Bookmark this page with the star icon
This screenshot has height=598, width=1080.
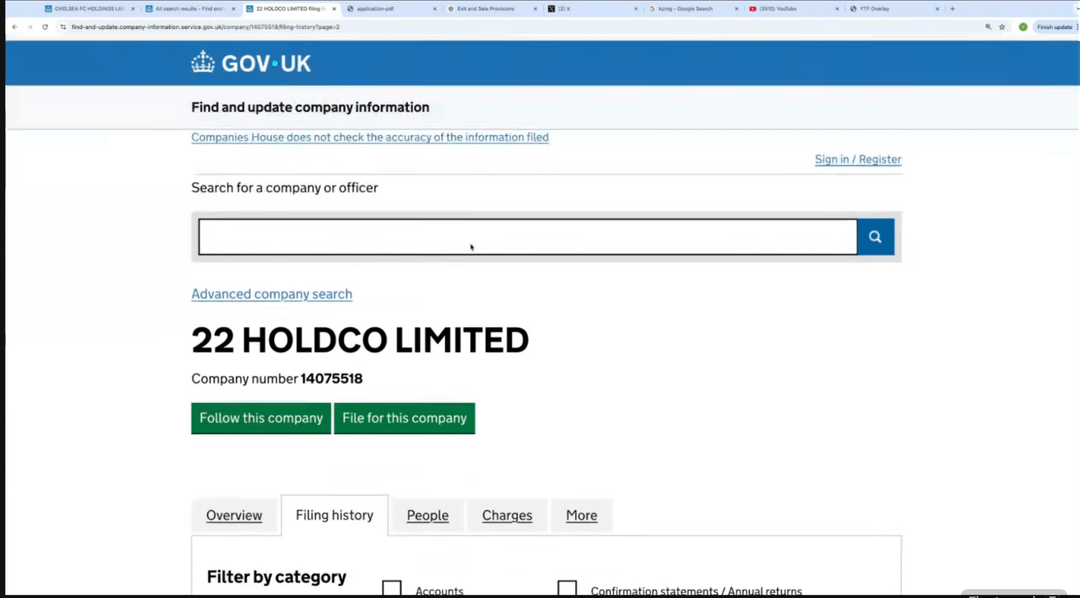tap(1002, 27)
